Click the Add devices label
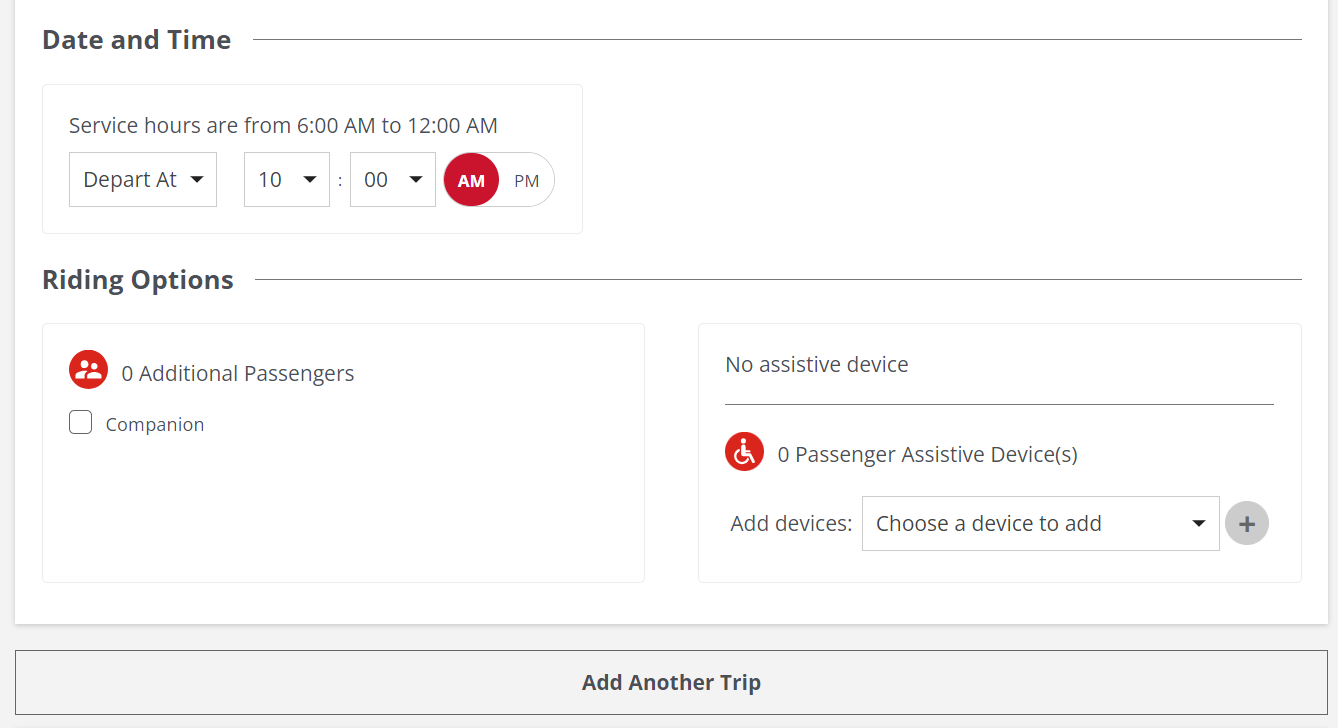The image size is (1338, 728). tap(791, 524)
